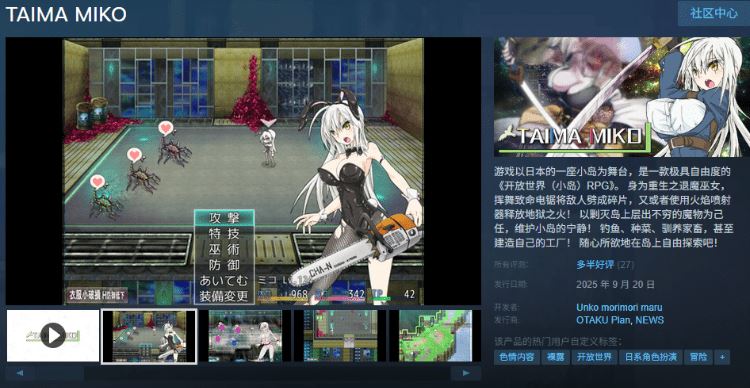Click the TAIMA MIKO header capsule image
750x388 pixels.
click(622, 97)
